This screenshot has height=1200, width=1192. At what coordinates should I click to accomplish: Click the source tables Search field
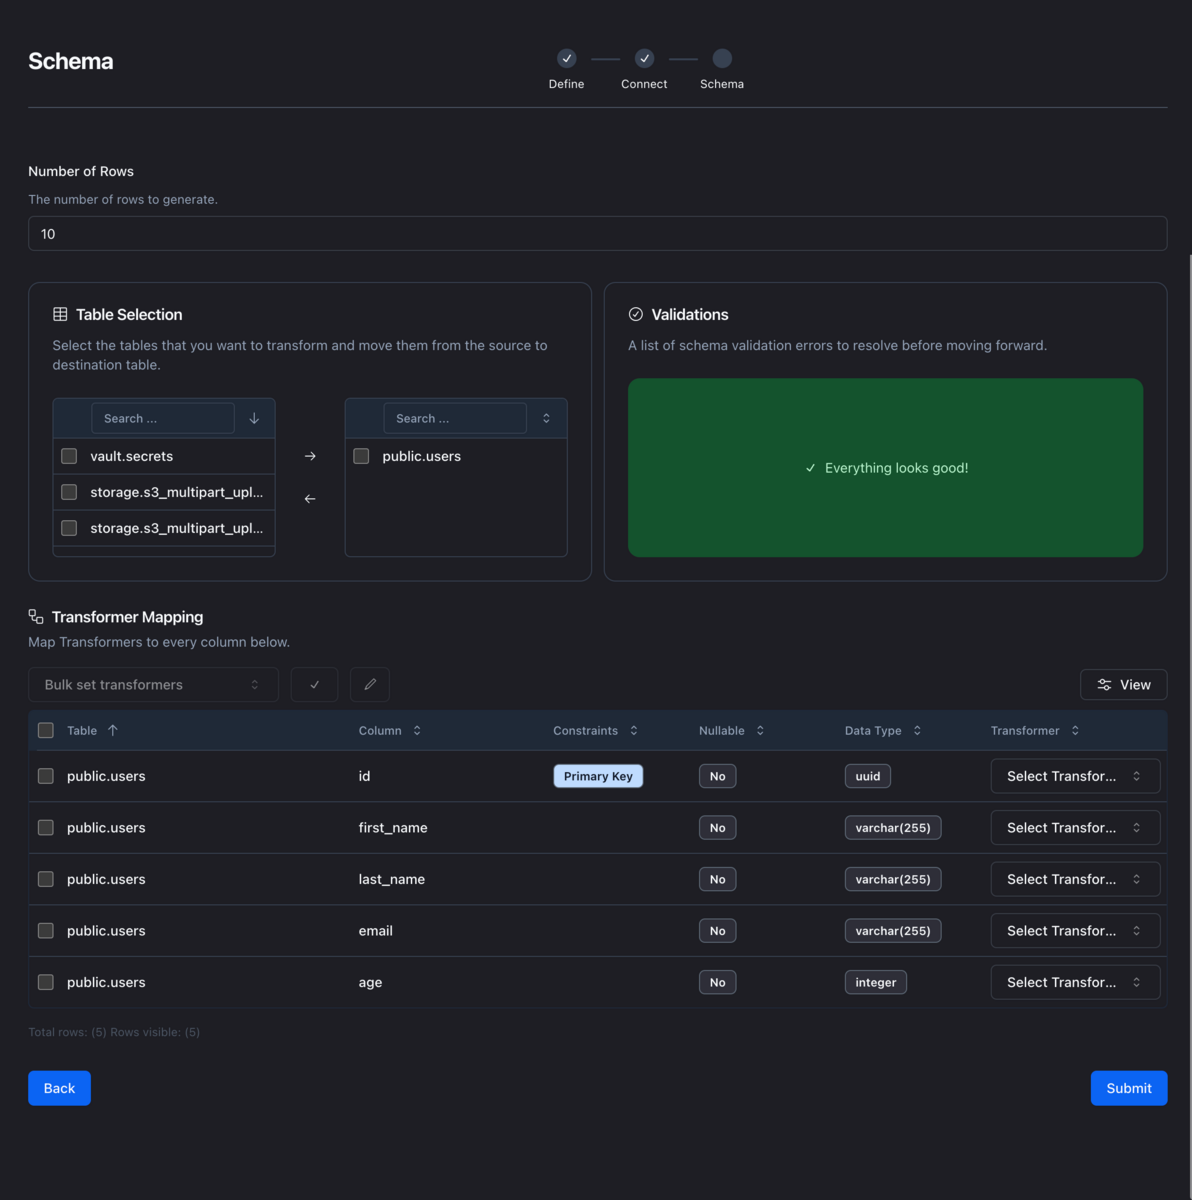coord(163,418)
